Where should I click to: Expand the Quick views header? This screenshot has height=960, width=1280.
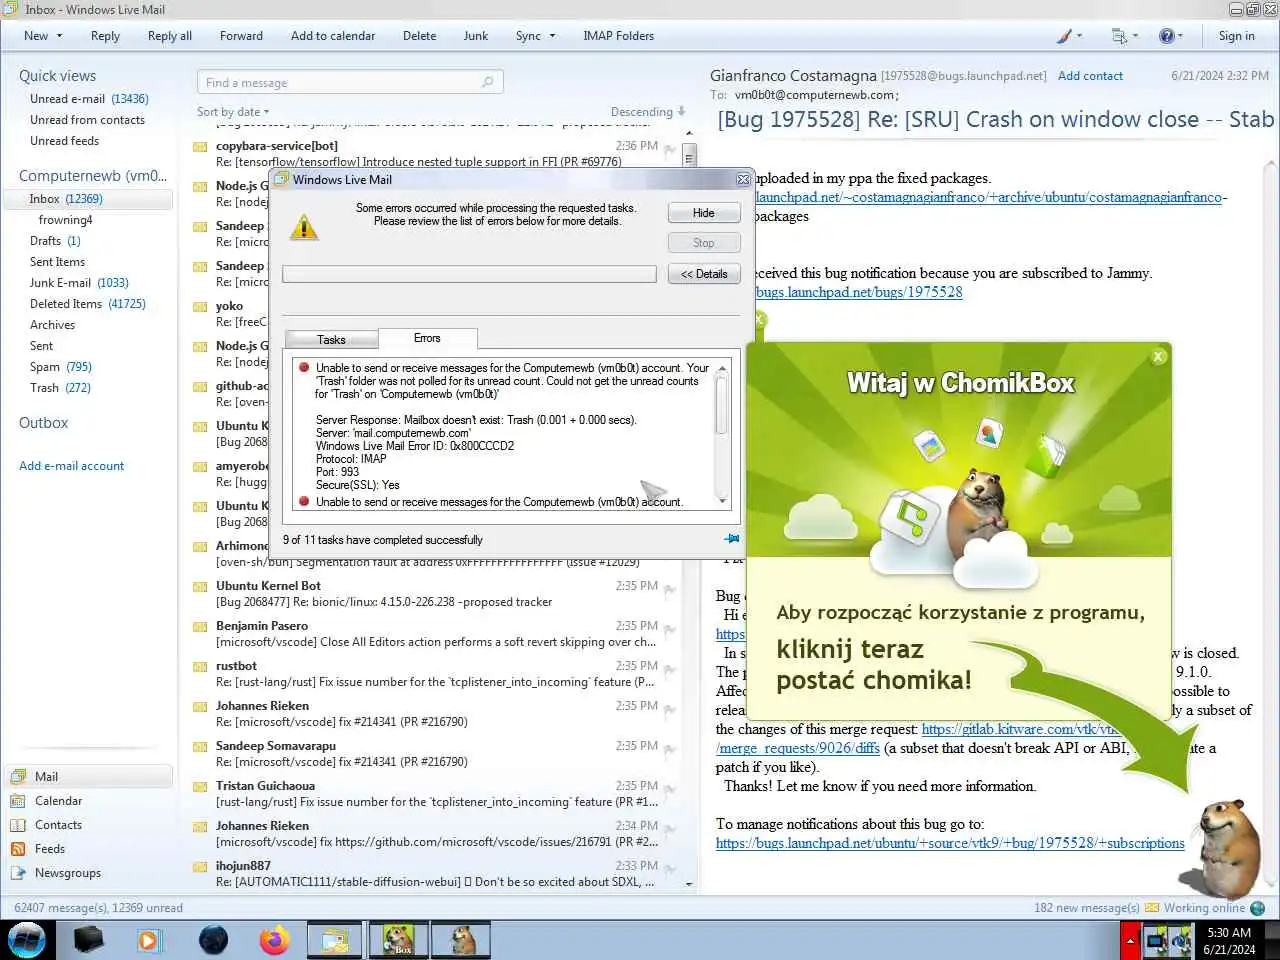pyautogui.click(x=57, y=76)
